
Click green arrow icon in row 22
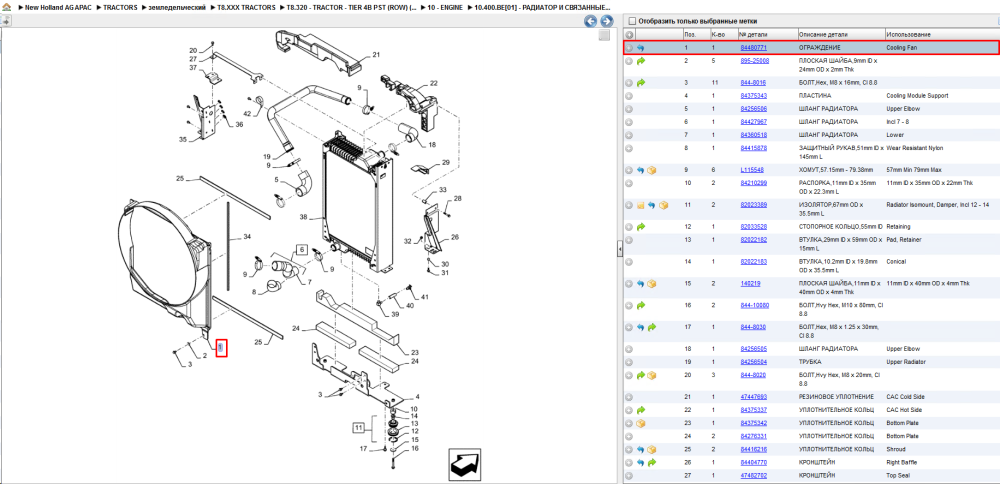click(641, 410)
